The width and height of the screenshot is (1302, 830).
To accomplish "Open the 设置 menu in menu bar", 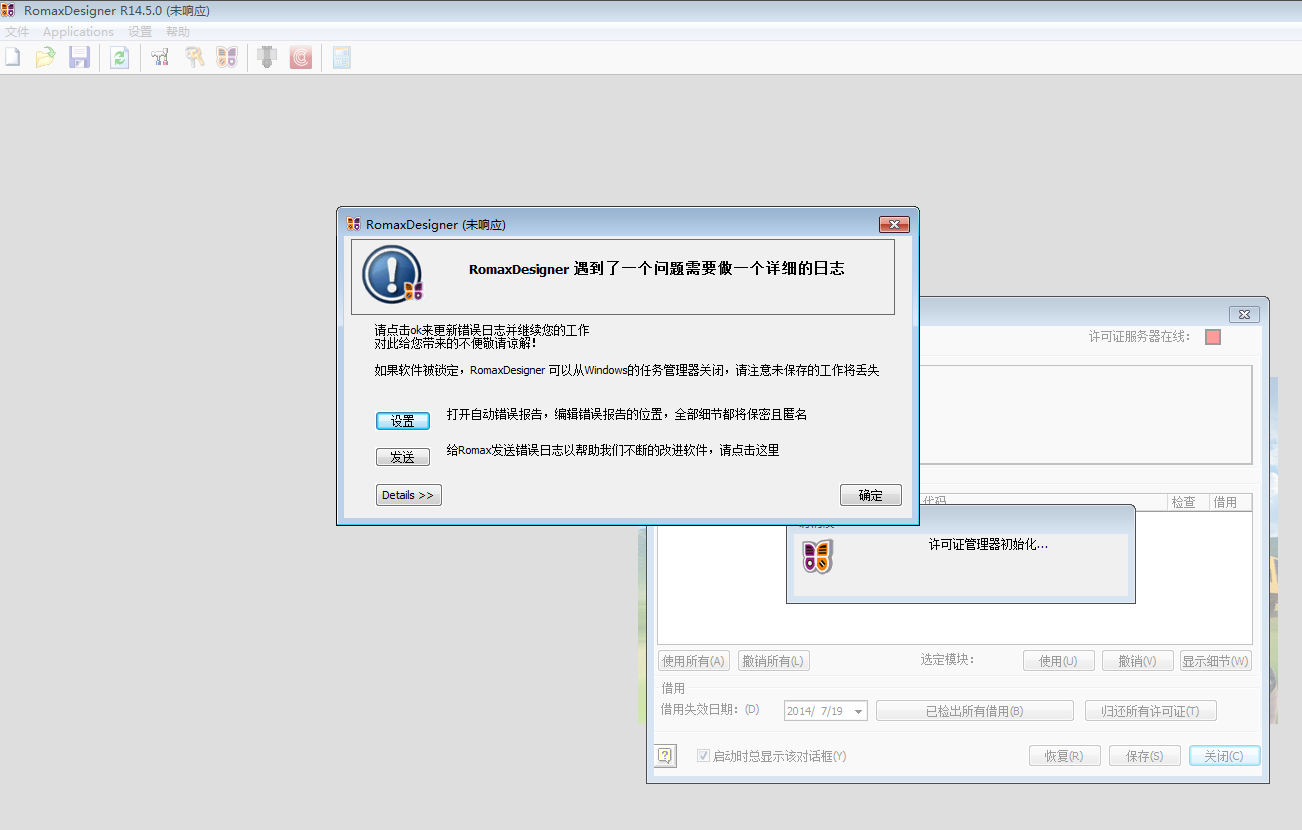I will (x=140, y=32).
